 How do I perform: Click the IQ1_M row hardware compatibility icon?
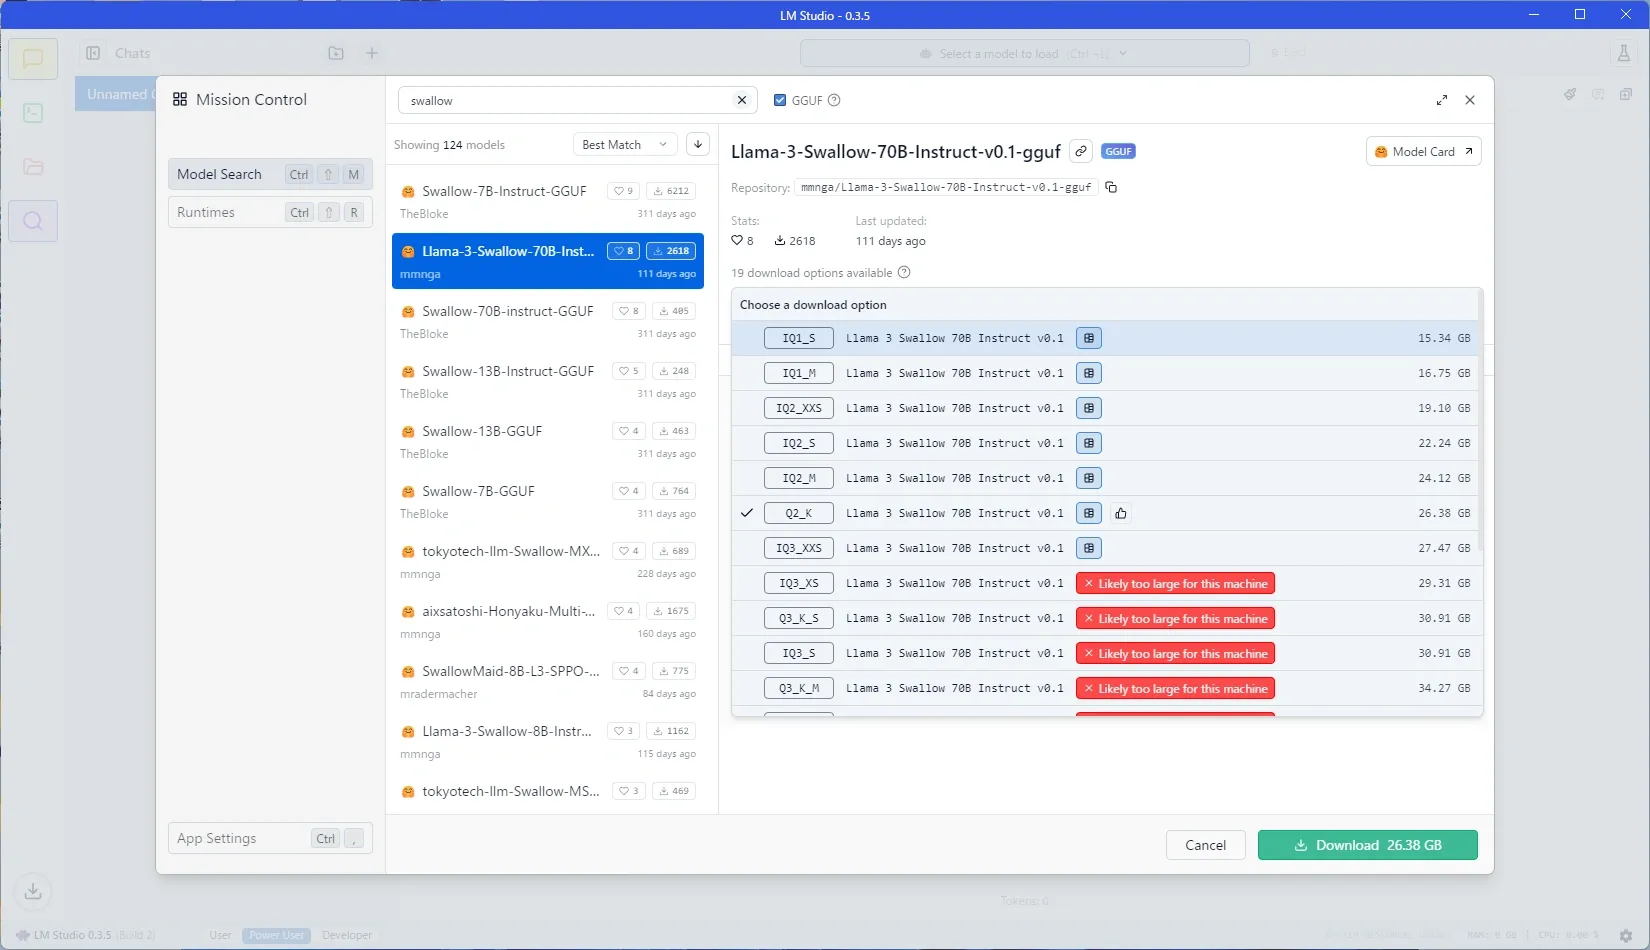[1089, 373]
